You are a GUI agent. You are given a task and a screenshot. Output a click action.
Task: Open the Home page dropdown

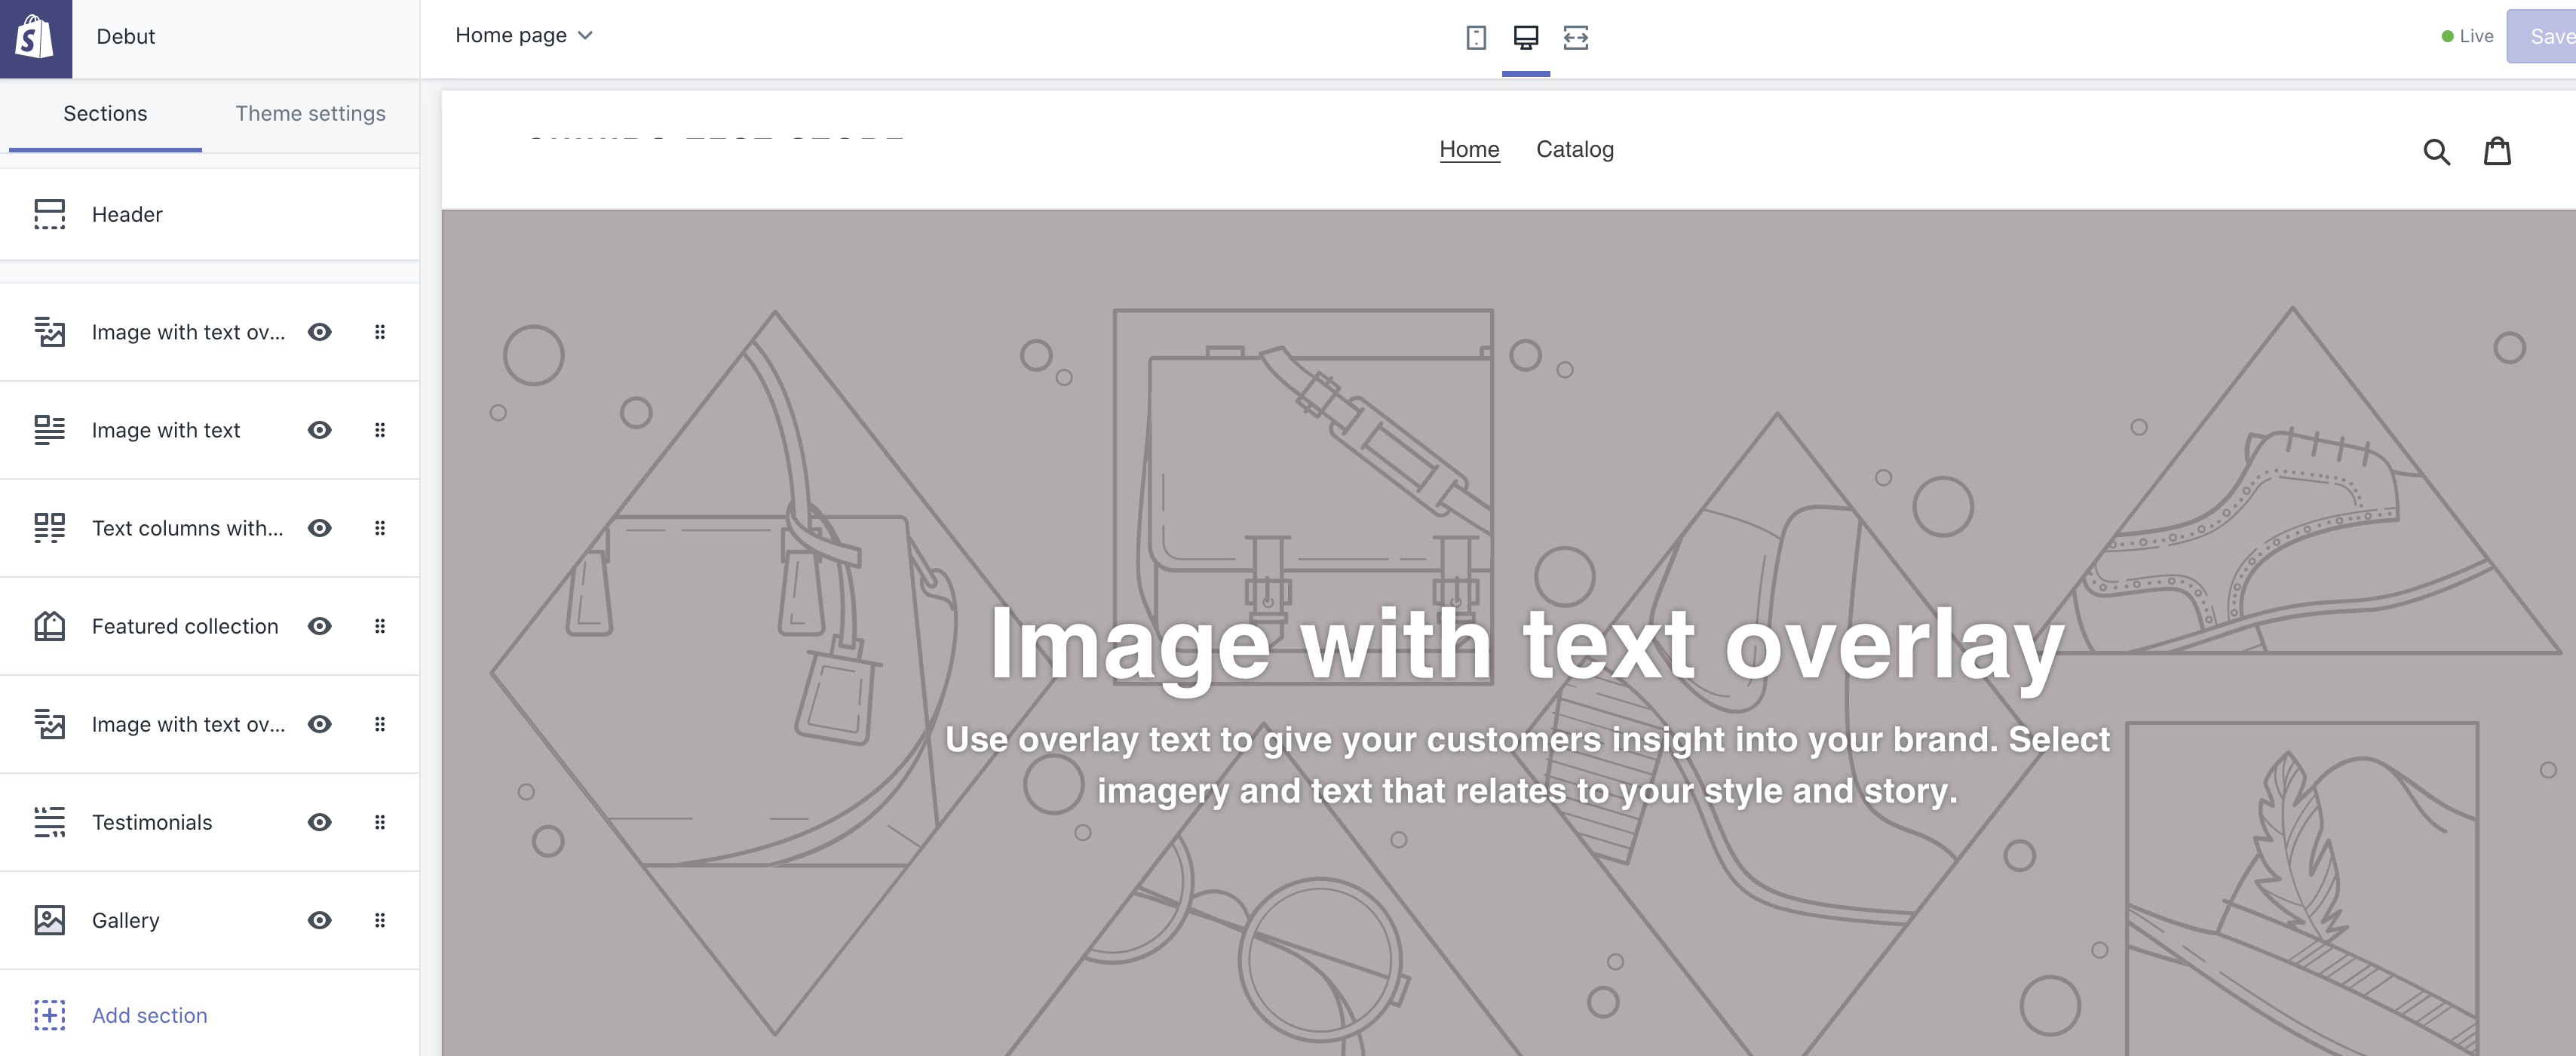click(524, 35)
